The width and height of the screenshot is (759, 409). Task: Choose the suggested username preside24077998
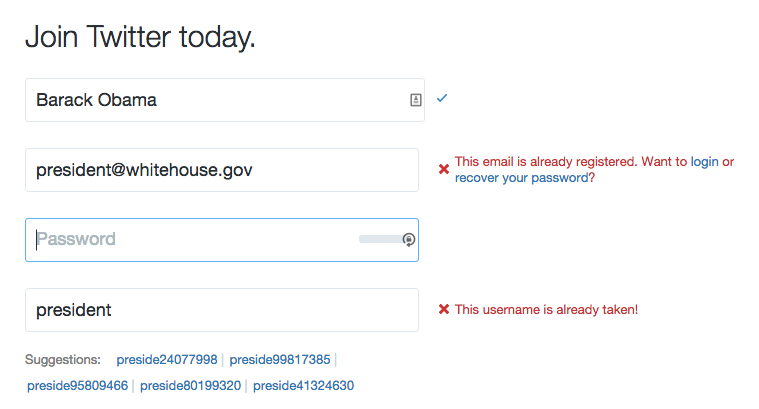click(x=167, y=359)
